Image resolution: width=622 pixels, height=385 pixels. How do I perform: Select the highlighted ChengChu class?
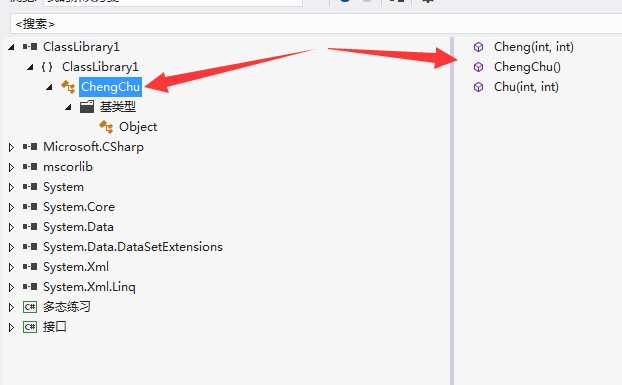tap(110, 87)
